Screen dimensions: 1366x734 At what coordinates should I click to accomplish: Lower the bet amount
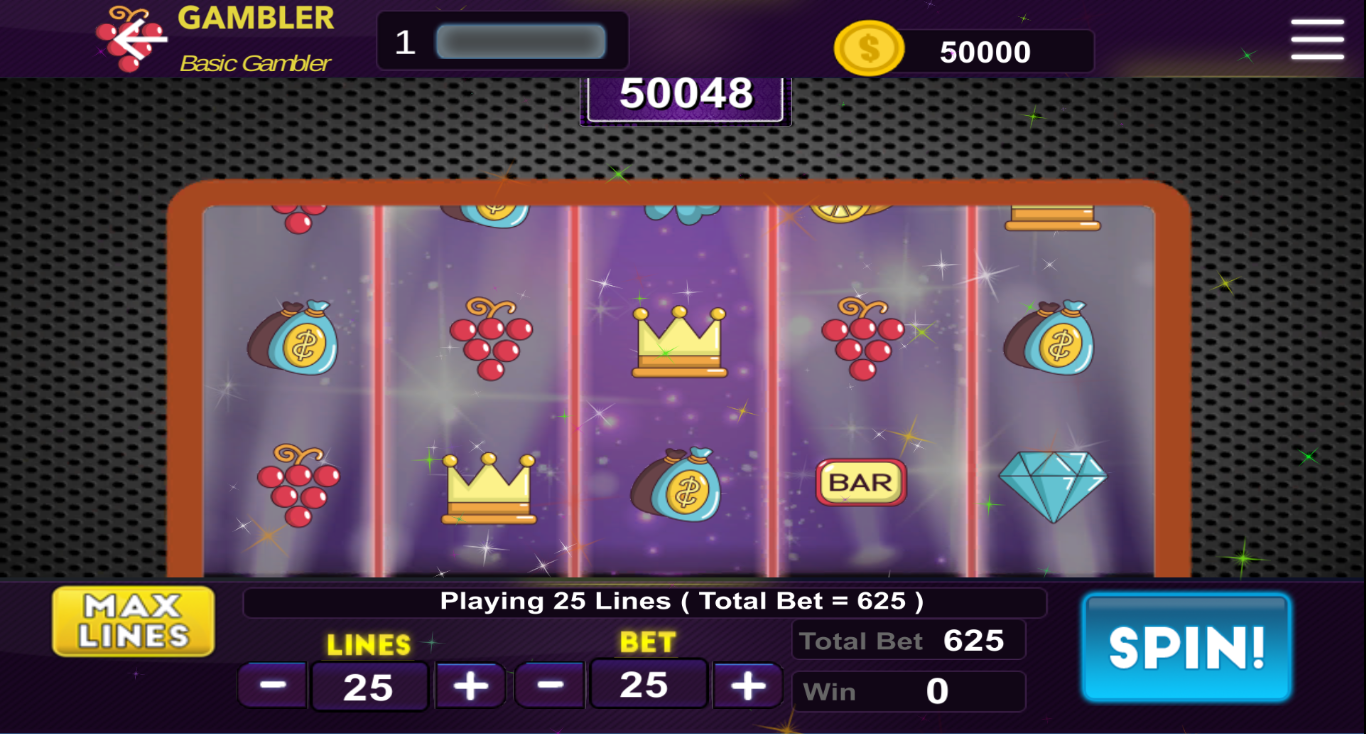[x=549, y=685]
